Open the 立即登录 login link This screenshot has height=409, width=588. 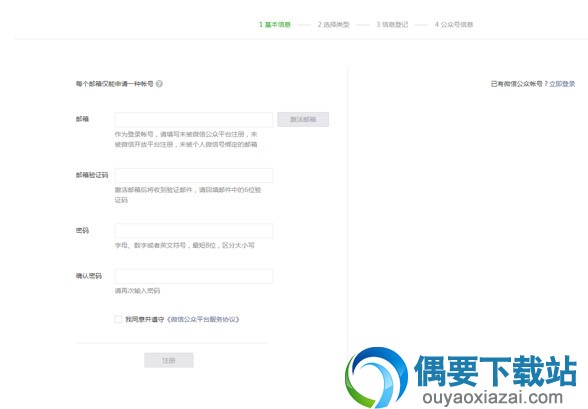coord(562,84)
